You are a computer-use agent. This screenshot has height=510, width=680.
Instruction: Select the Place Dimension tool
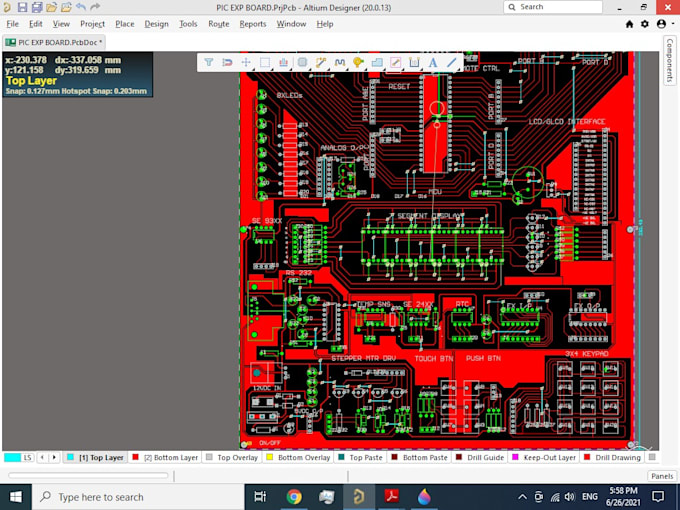click(414, 62)
